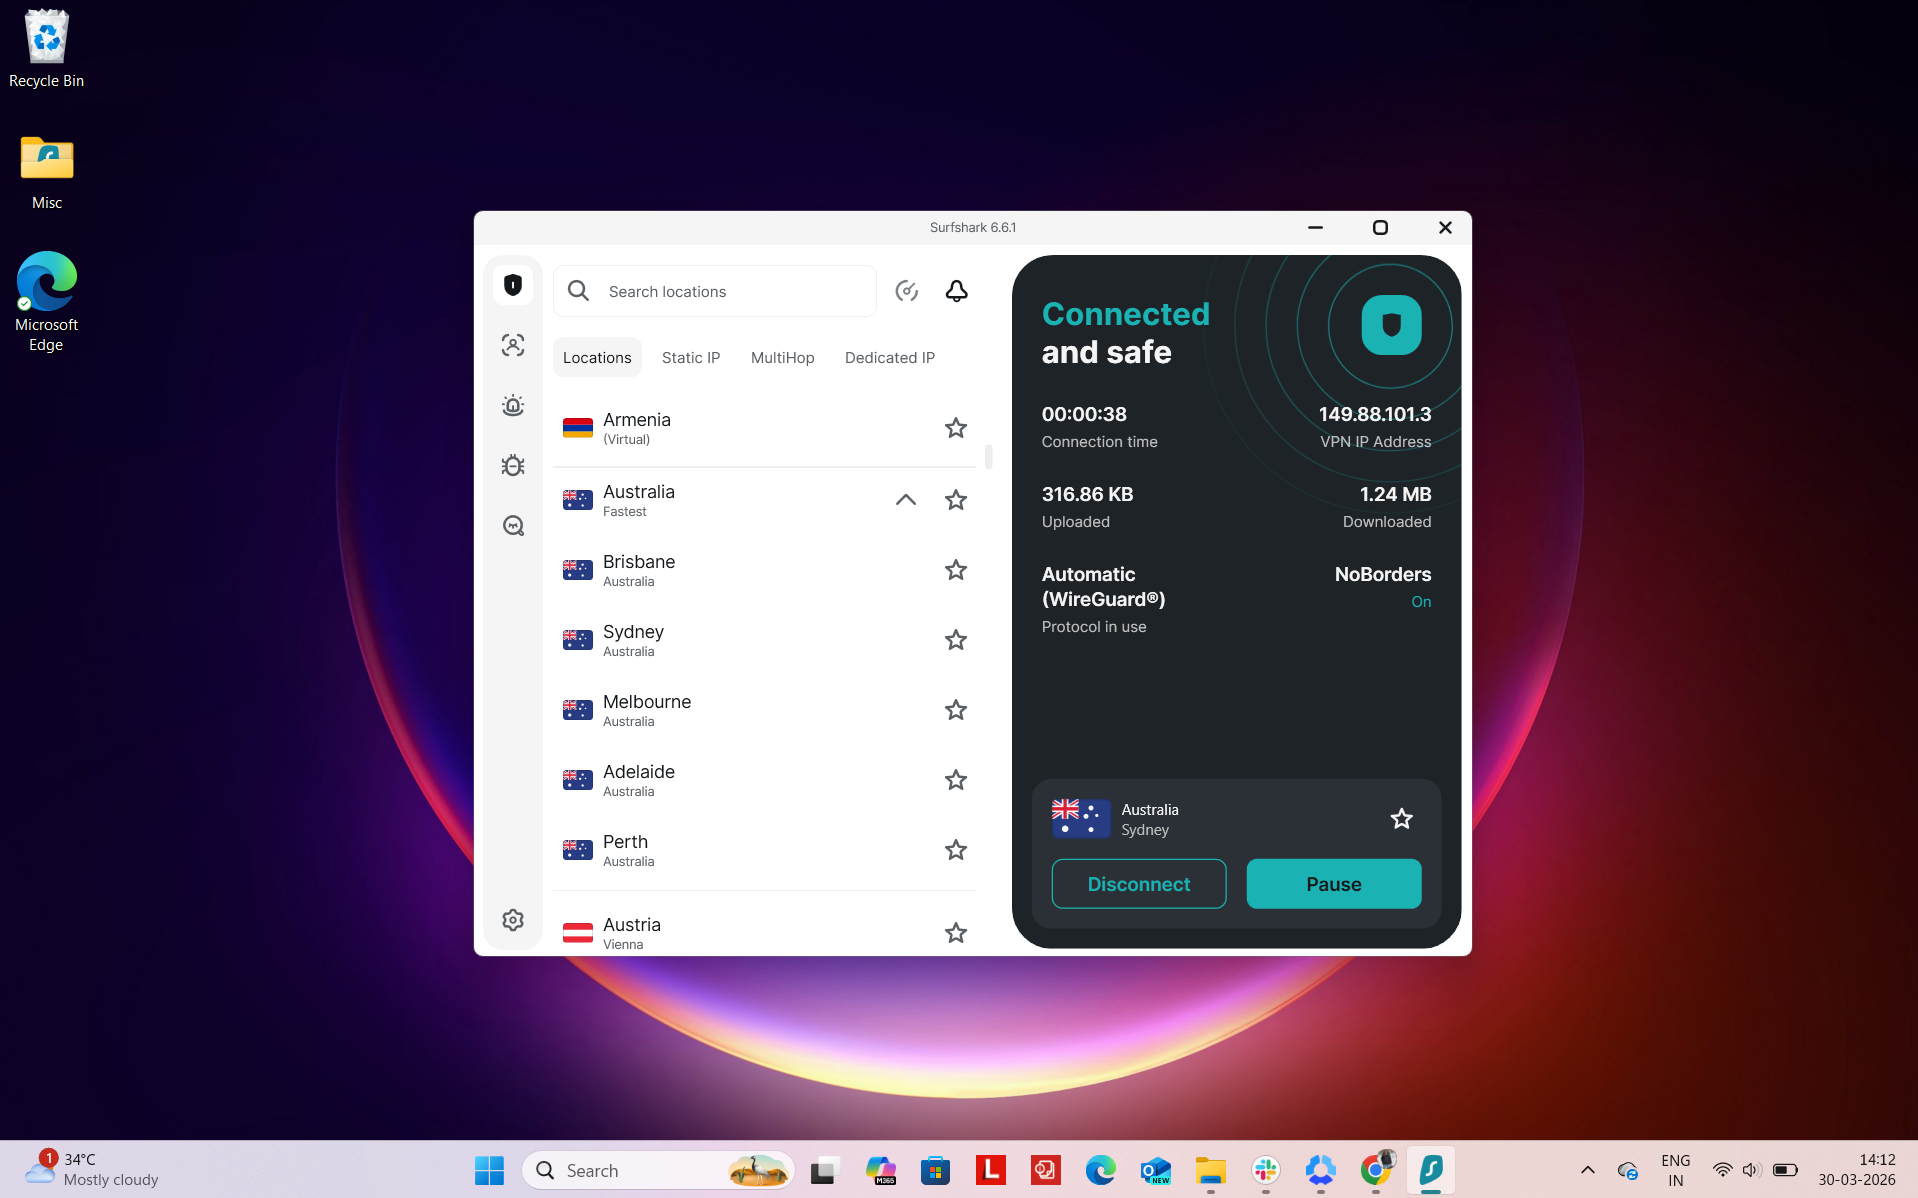Click the Search locations field
This screenshot has height=1198, width=1918.
[714, 291]
